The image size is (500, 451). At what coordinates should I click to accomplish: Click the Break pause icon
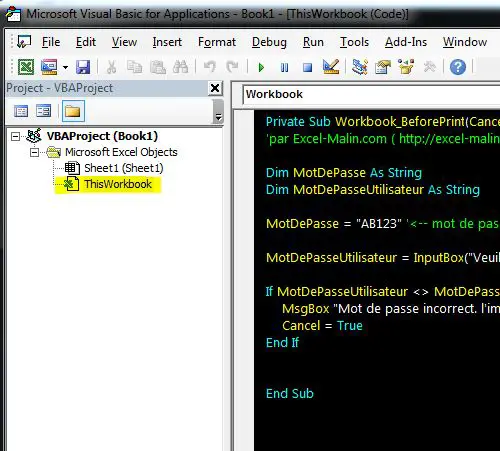284,68
